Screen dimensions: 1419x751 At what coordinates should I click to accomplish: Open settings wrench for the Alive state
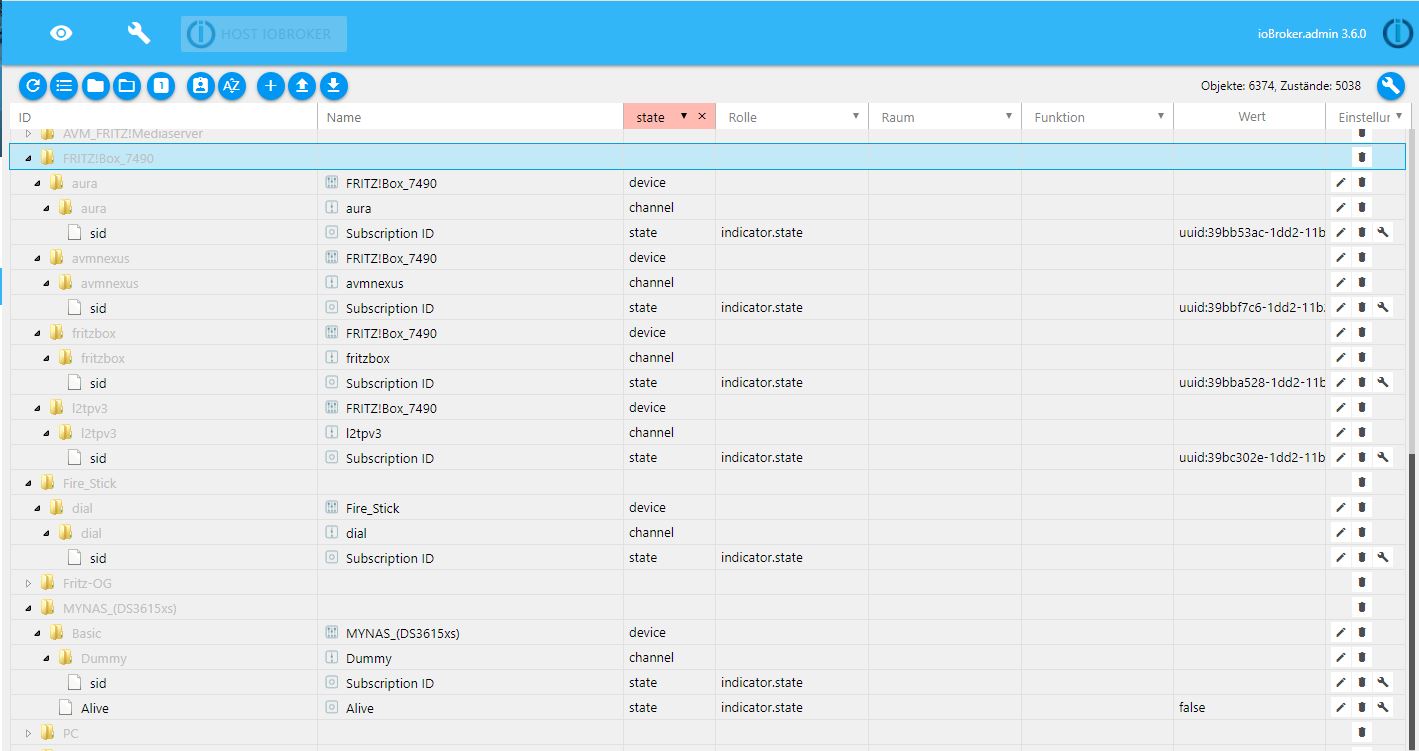(1383, 707)
